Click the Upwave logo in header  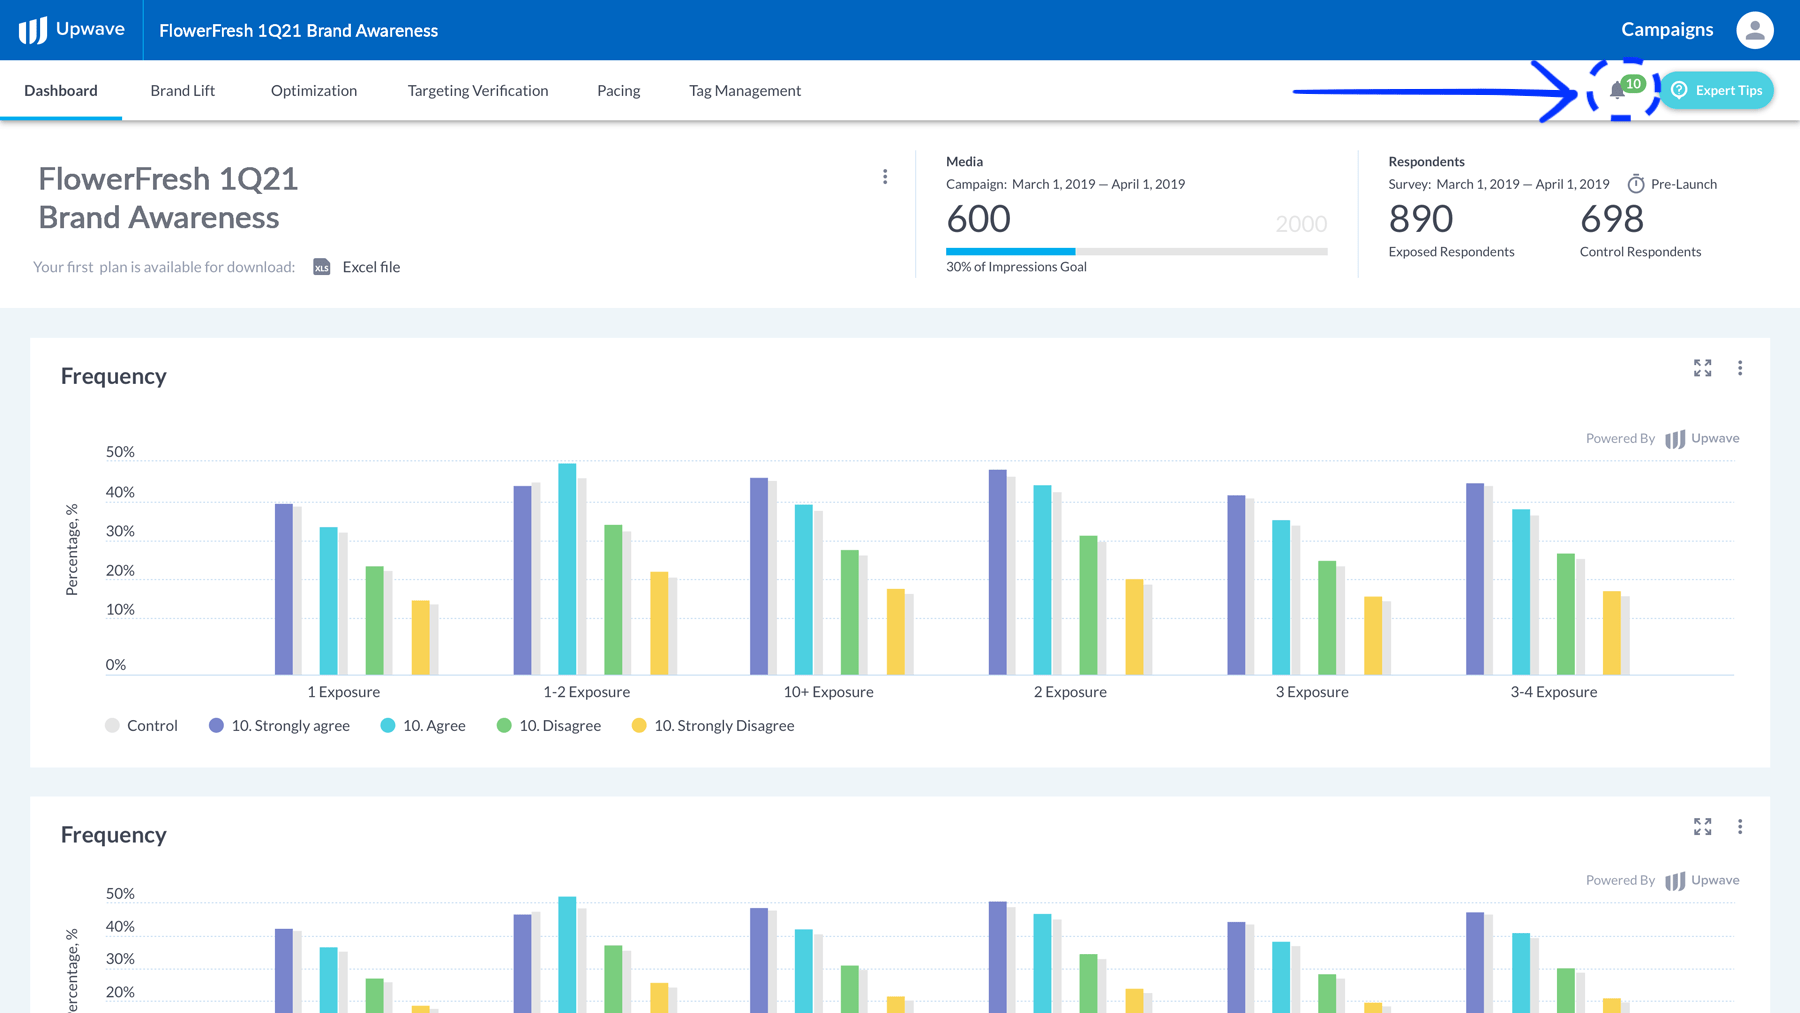[x=72, y=30]
